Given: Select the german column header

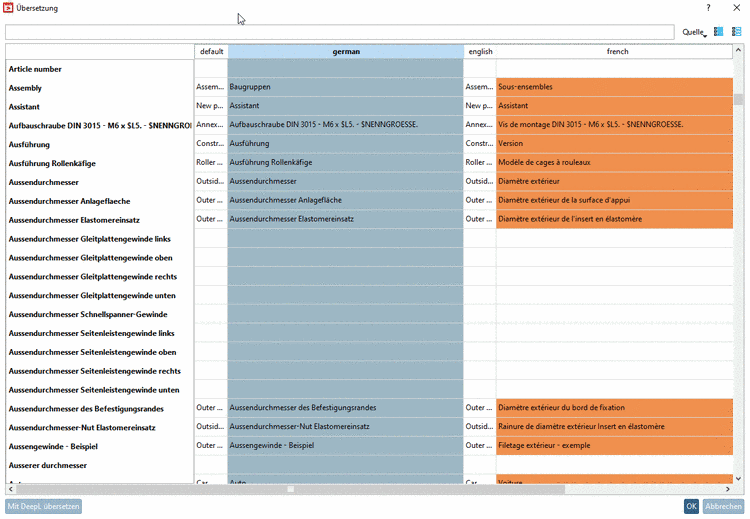Looking at the screenshot, I should pos(346,52).
